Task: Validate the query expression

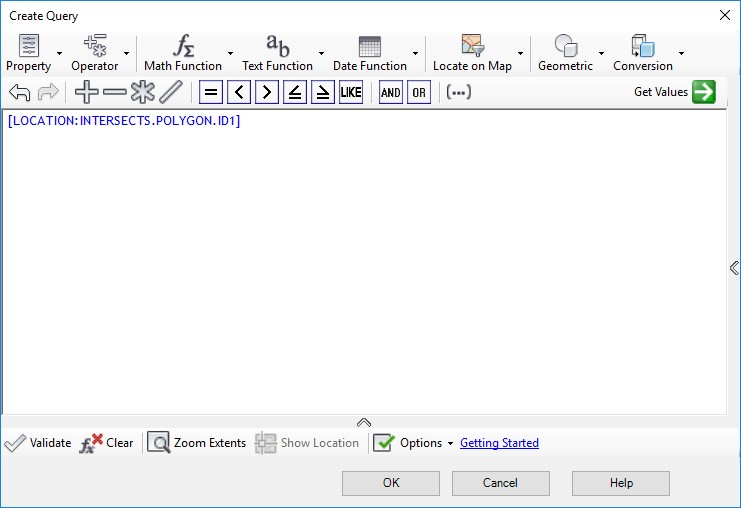Action: tap(38, 443)
